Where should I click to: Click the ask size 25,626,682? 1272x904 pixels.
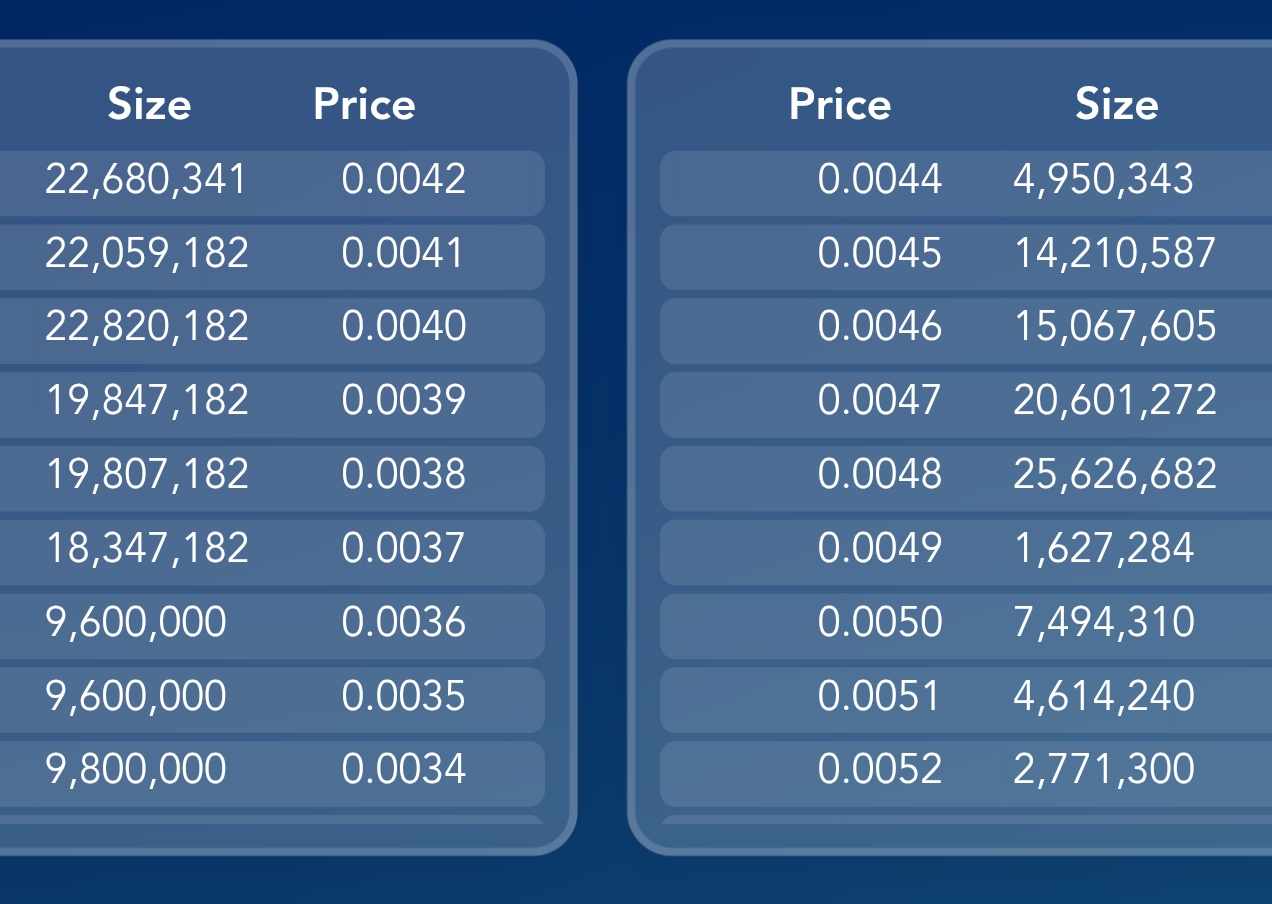coord(1115,474)
